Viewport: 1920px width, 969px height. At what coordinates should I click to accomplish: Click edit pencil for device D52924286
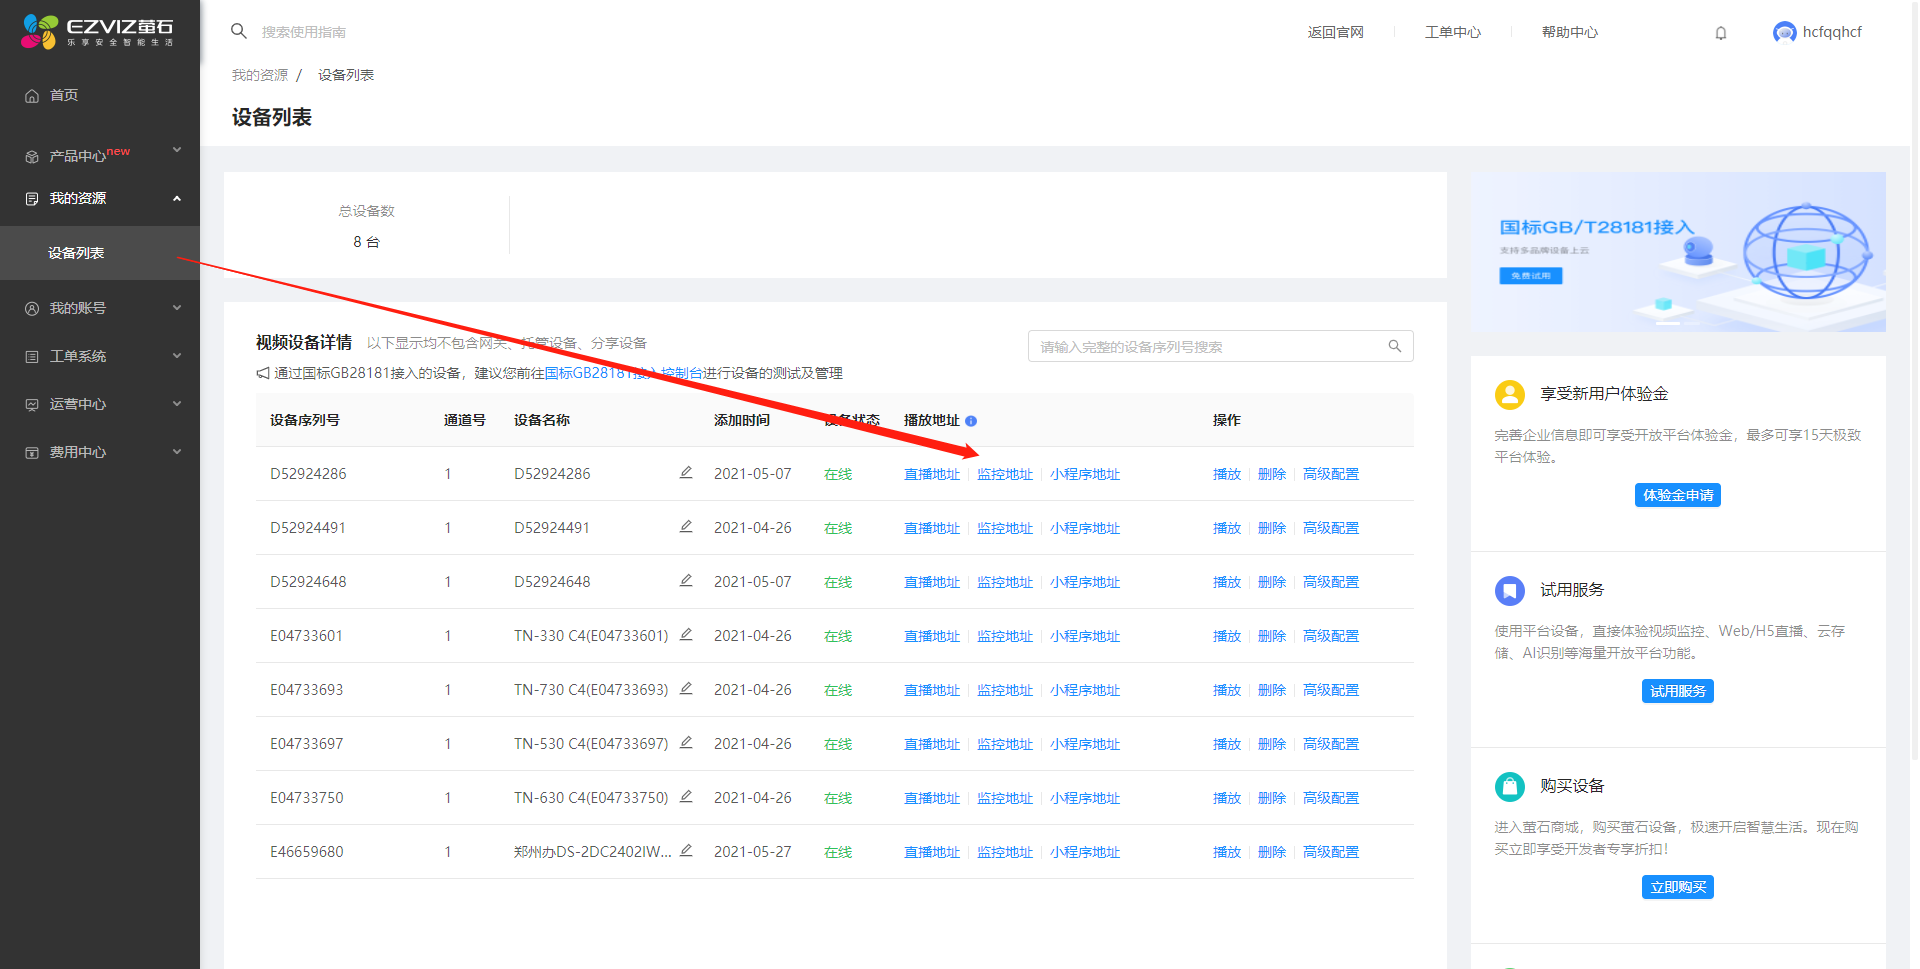(x=686, y=473)
